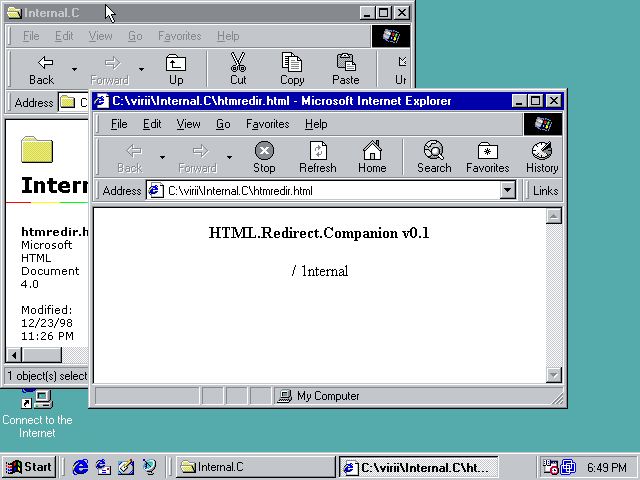Screen dimensions: 640x480
Task: Launch Outlook Express from Quick Launch
Action: [103, 467]
